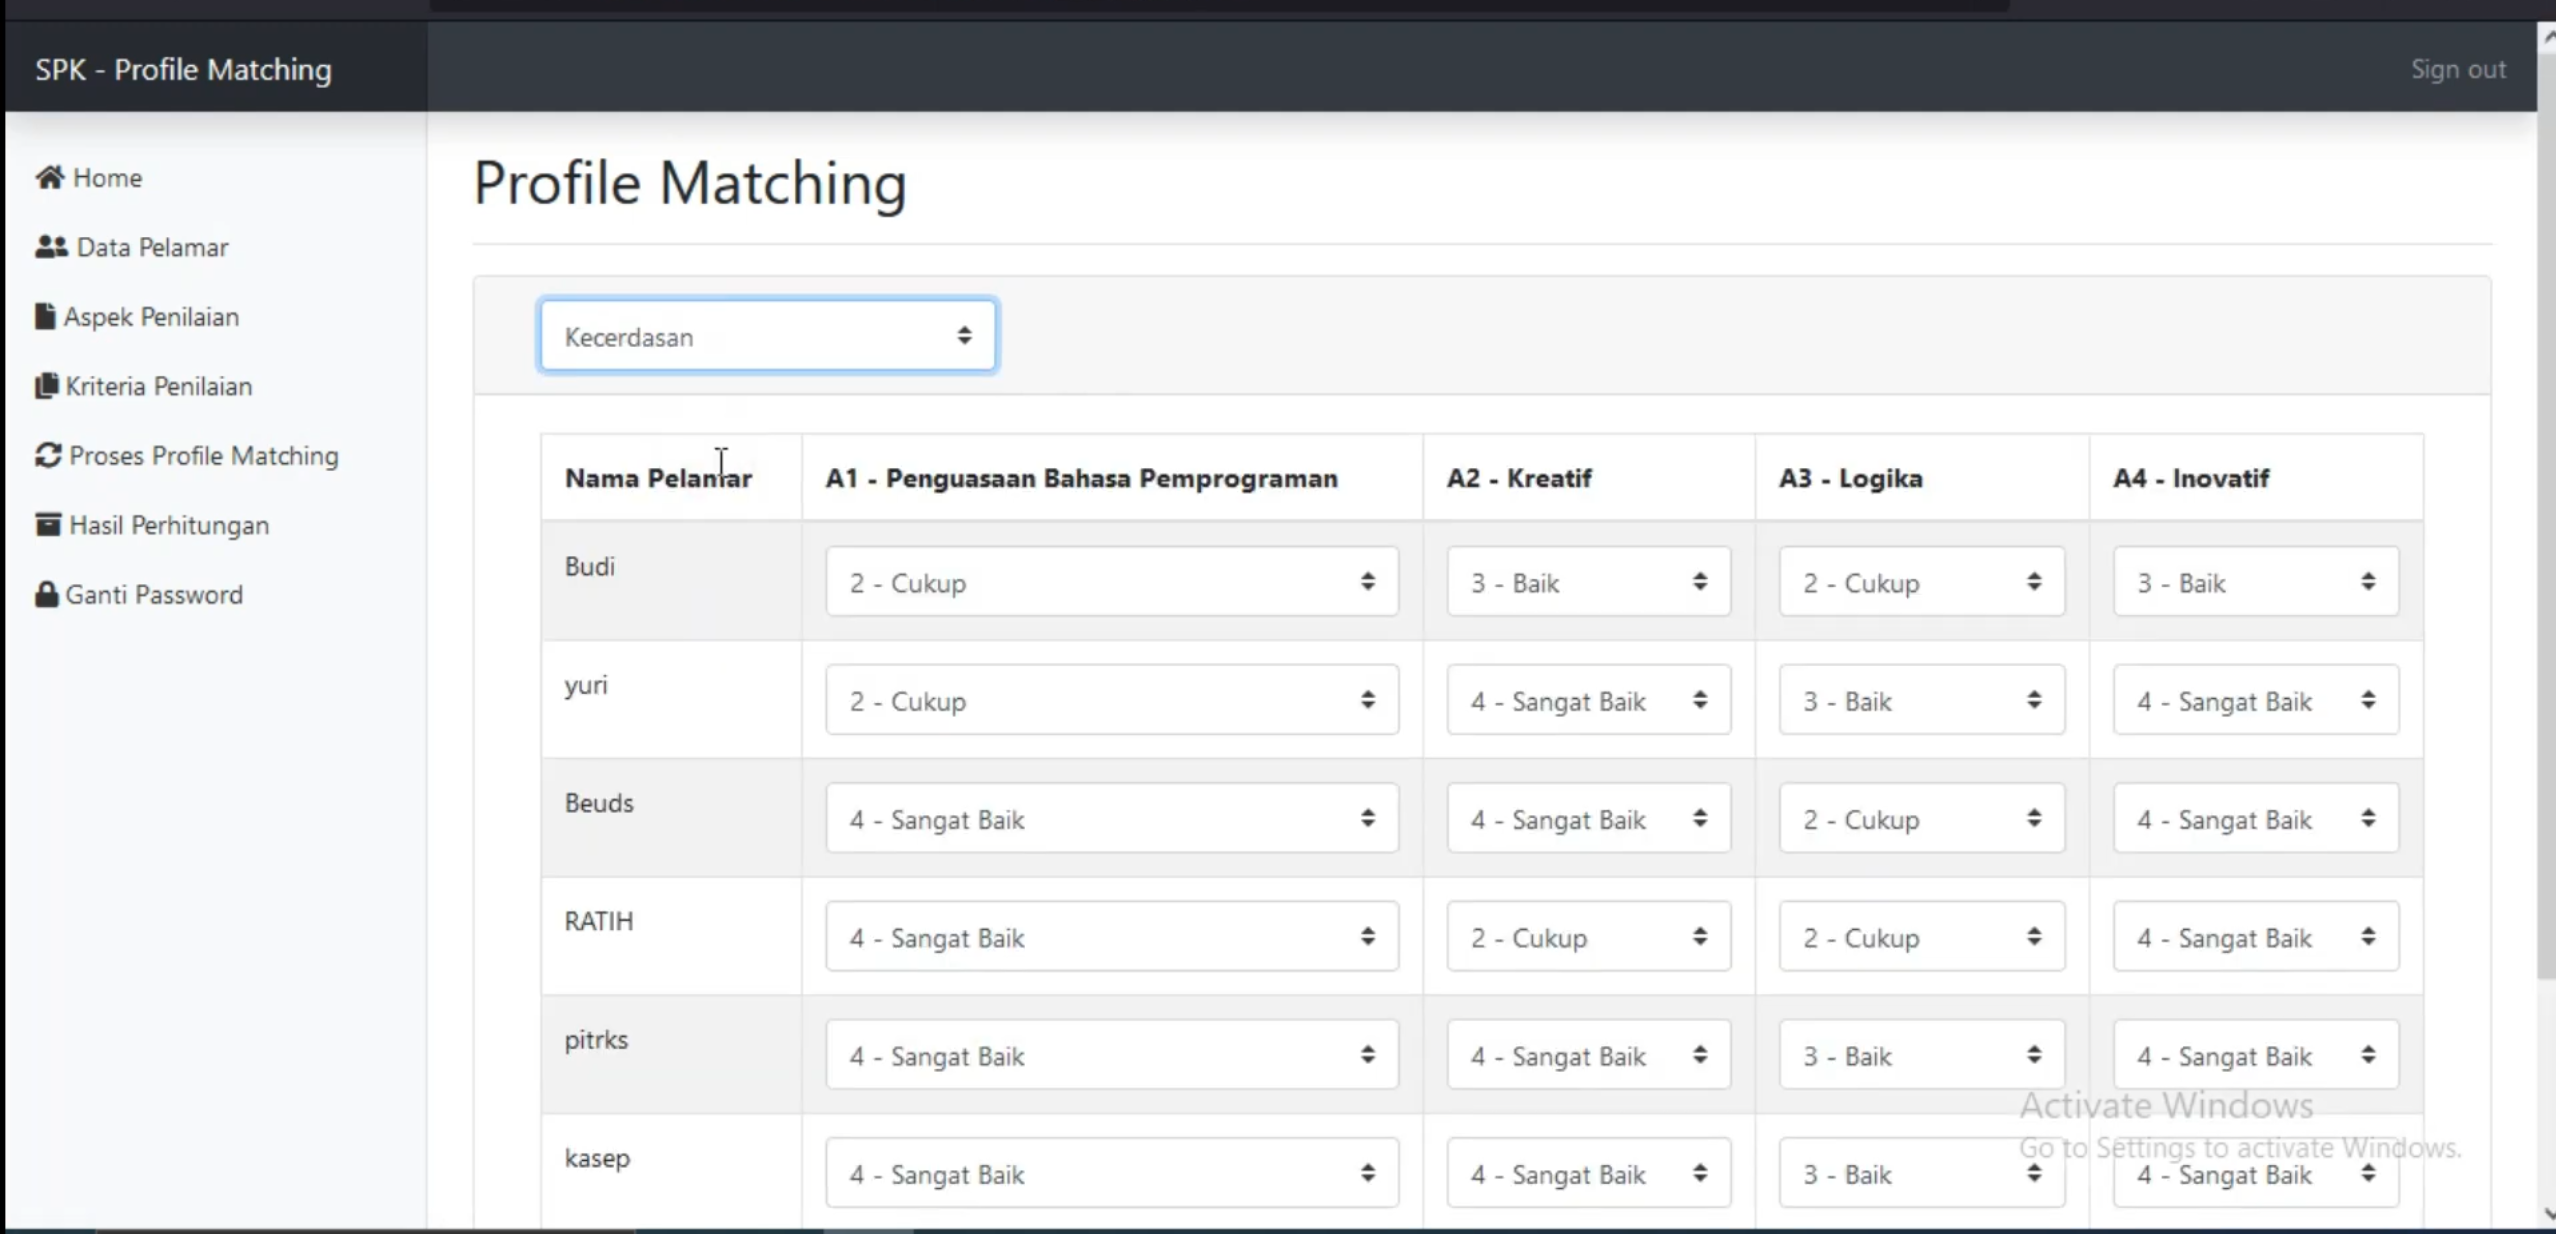Click the Sign out link

pos(2458,69)
